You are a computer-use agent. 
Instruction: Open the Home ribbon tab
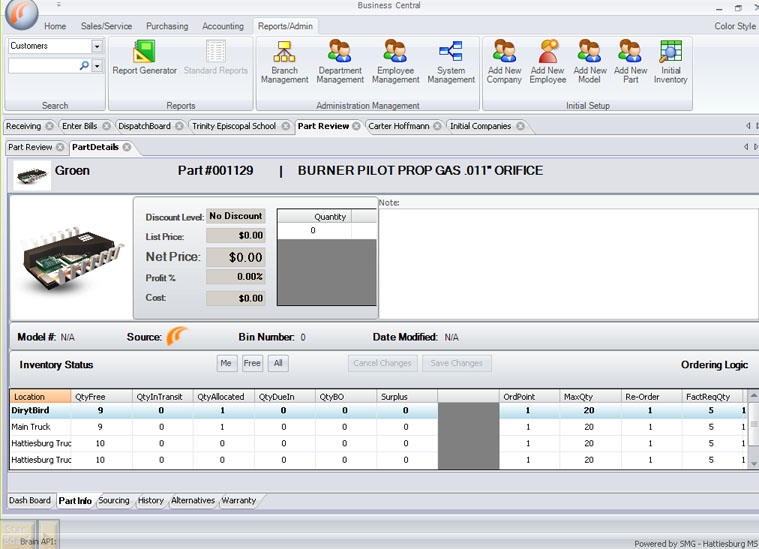click(55, 26)
